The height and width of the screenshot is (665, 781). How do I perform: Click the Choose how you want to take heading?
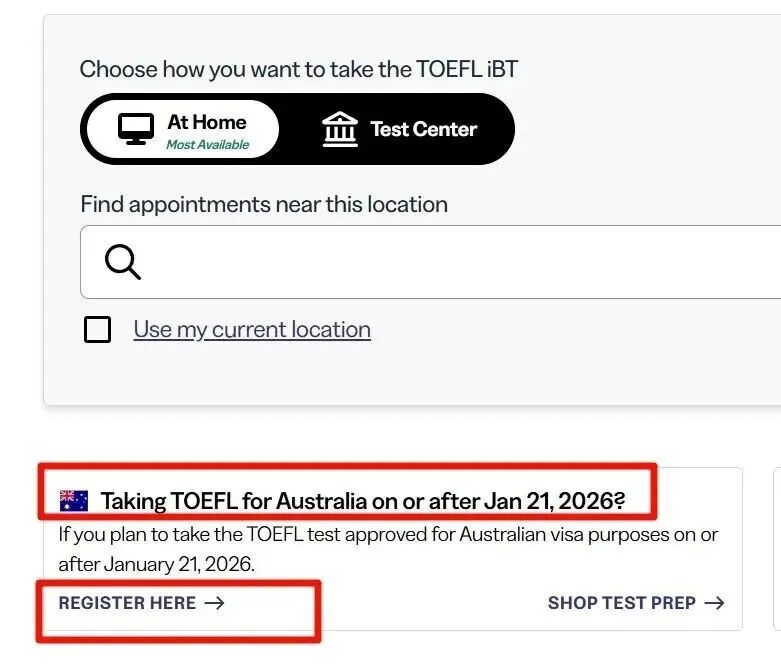(x=298, y=69)
